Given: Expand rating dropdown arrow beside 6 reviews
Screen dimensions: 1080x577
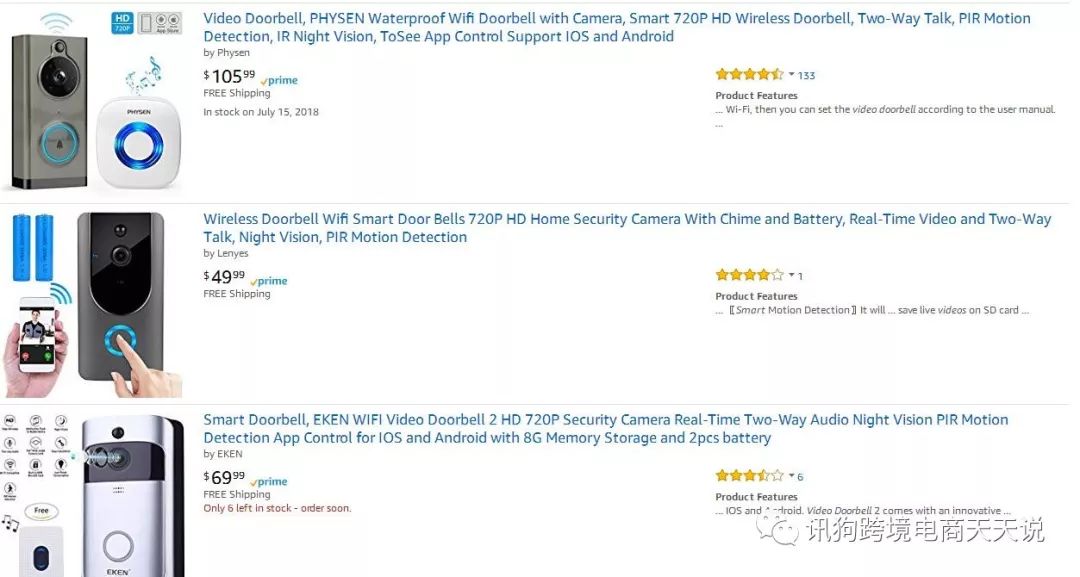Looking at the screenshot, I should coord(791,476).
